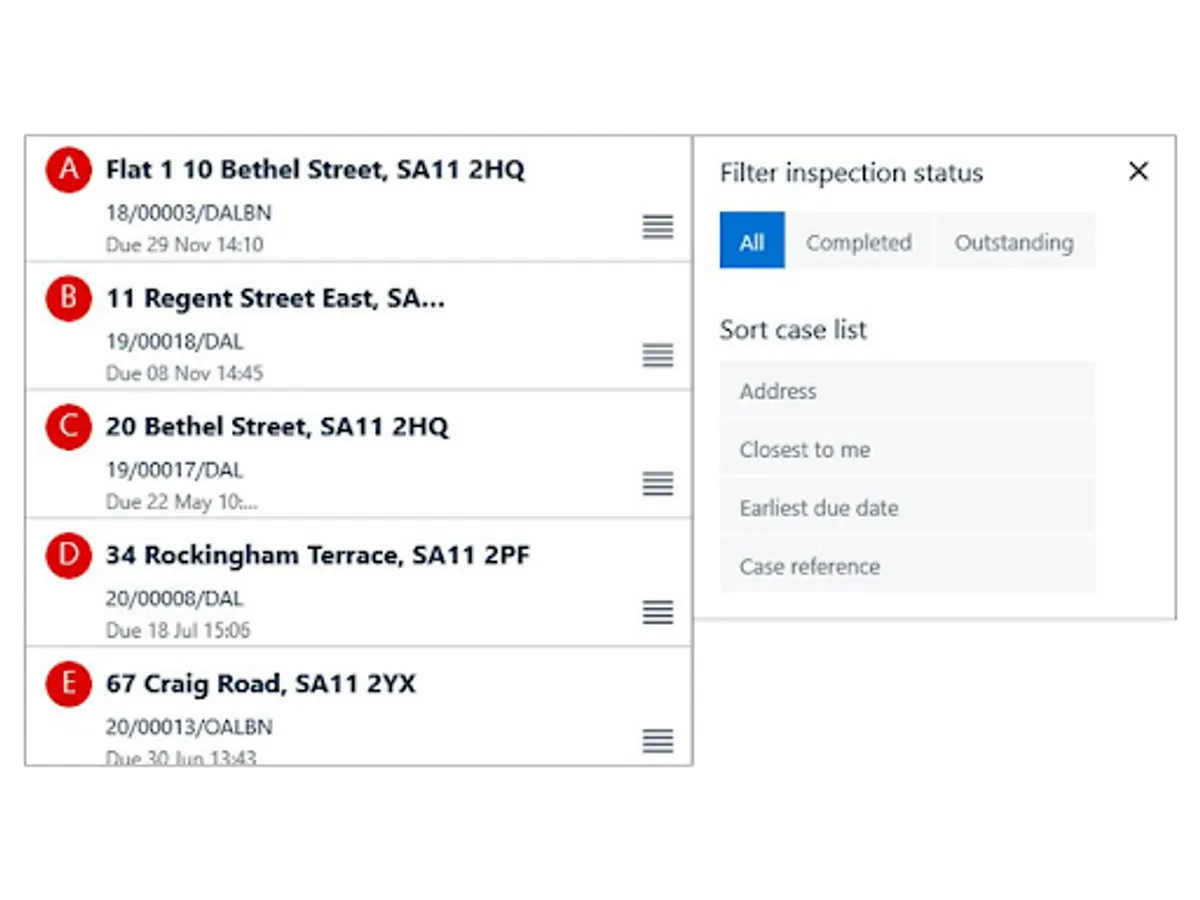1200x900 pixels.
Task: Open menu lines for 34 Rockingham Terrace
Action: pyautogui.click(x=657, y=612)
